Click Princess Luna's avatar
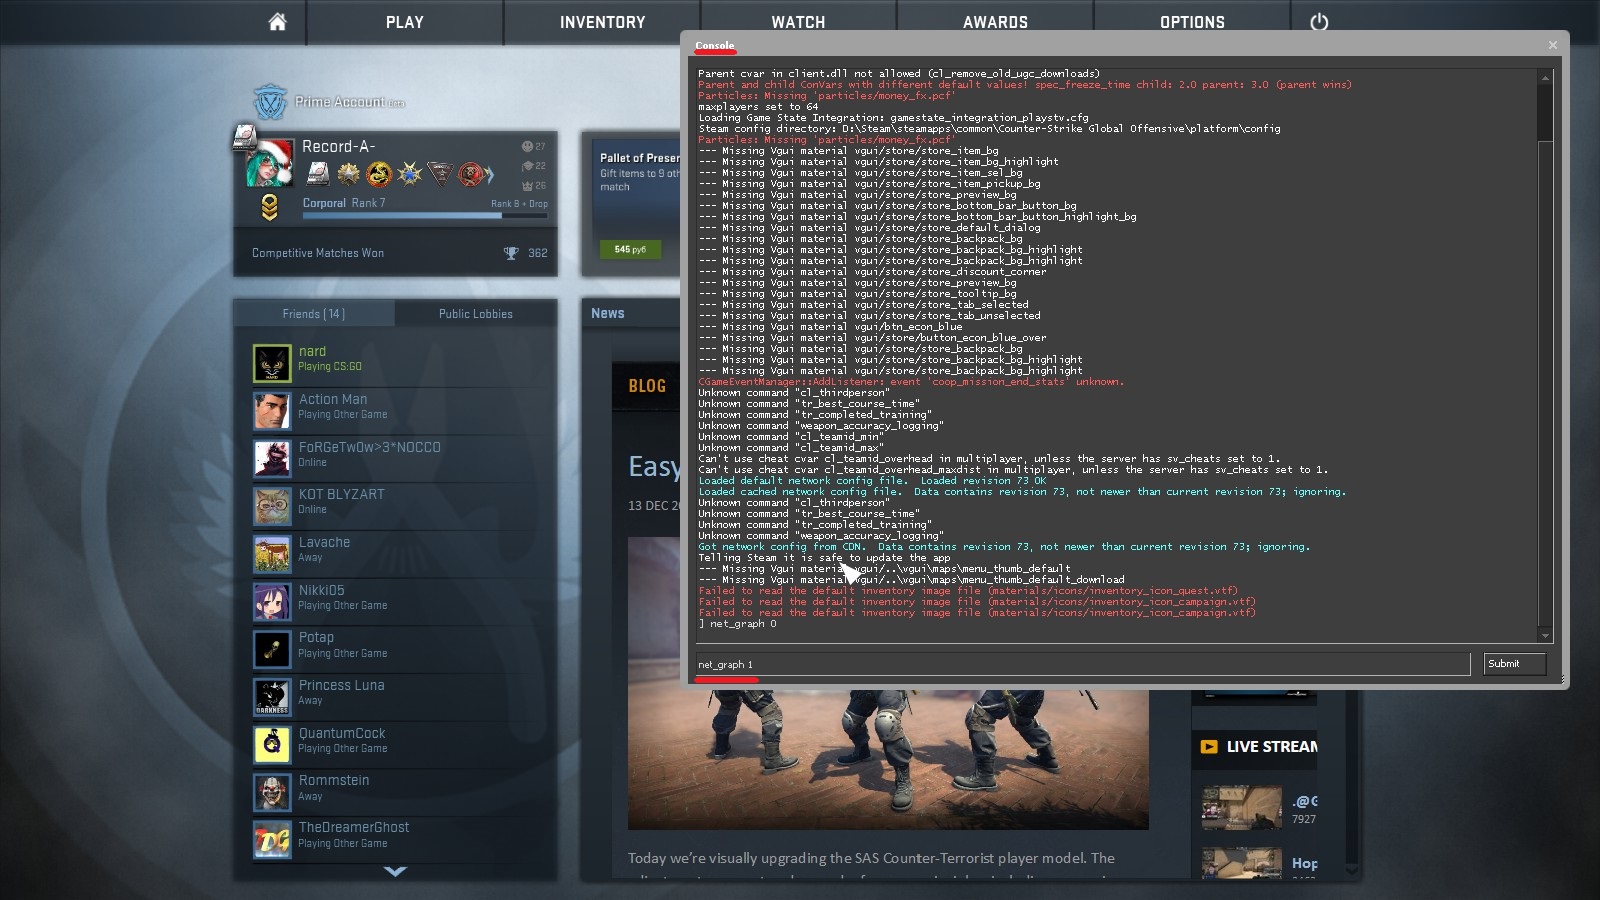Image resolution: width=1600 pixels, height=900 pixels. [x=272, y=697]
